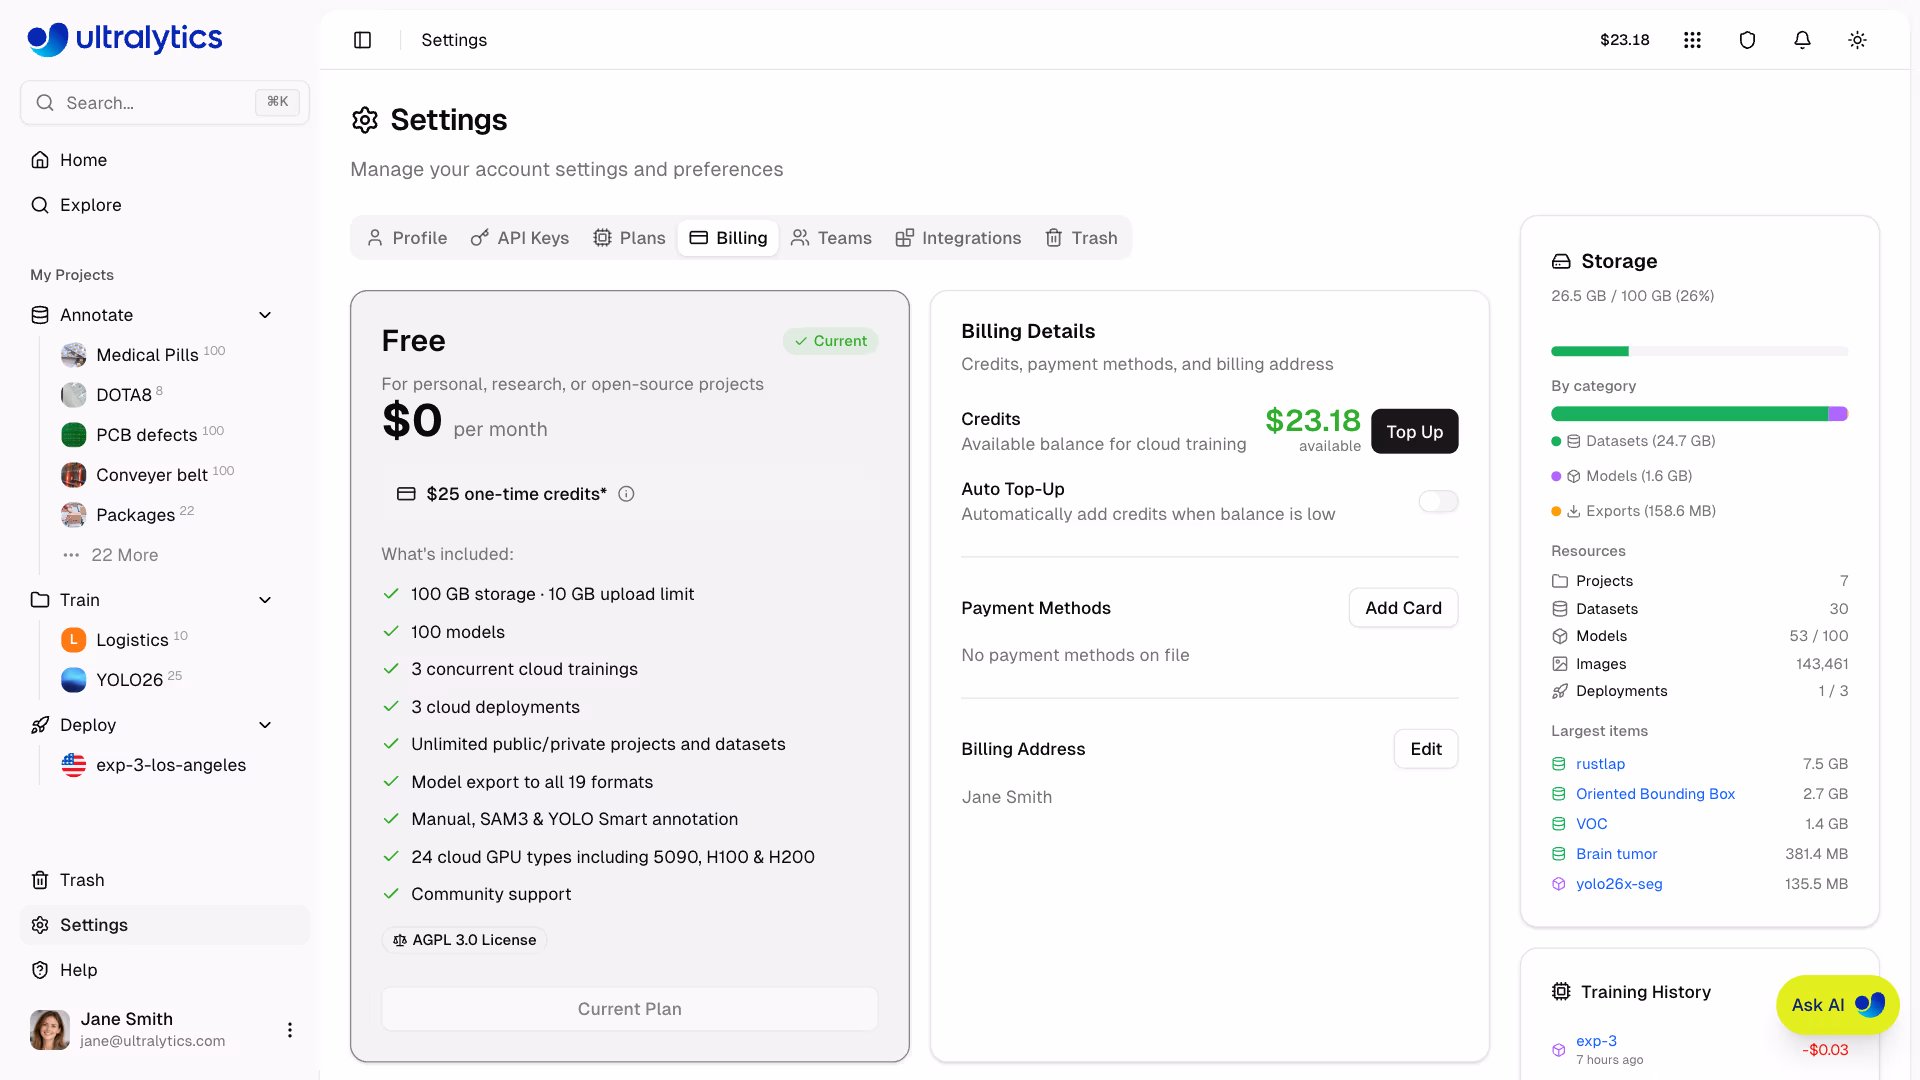The width and height of the screenshot is (1920, 1080).
Task: Click the Current Plan button
Action: [630, 1009]
